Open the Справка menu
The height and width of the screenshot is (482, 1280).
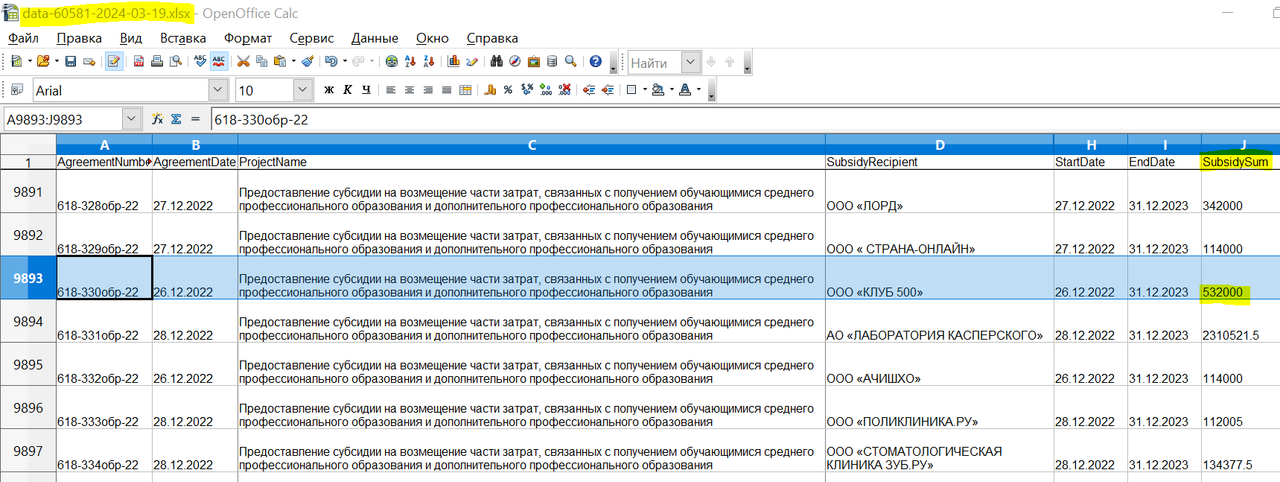(x=493, y=38)
